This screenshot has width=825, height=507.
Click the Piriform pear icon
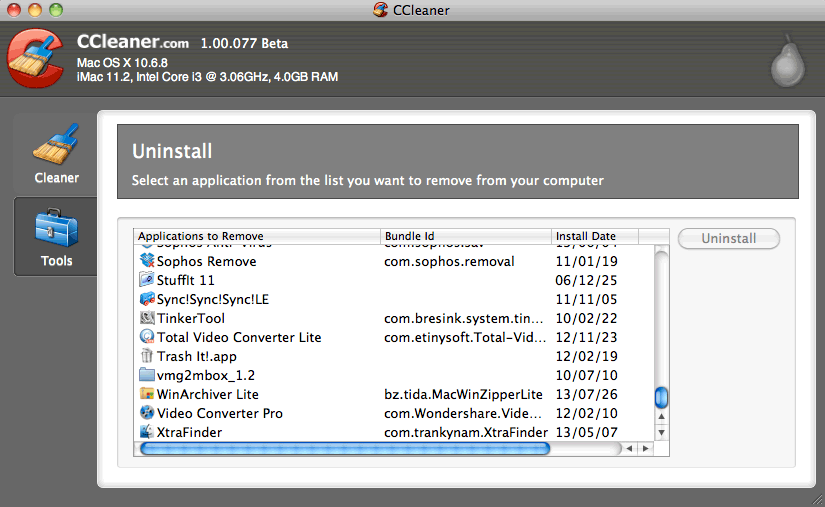tap(788, 62)
